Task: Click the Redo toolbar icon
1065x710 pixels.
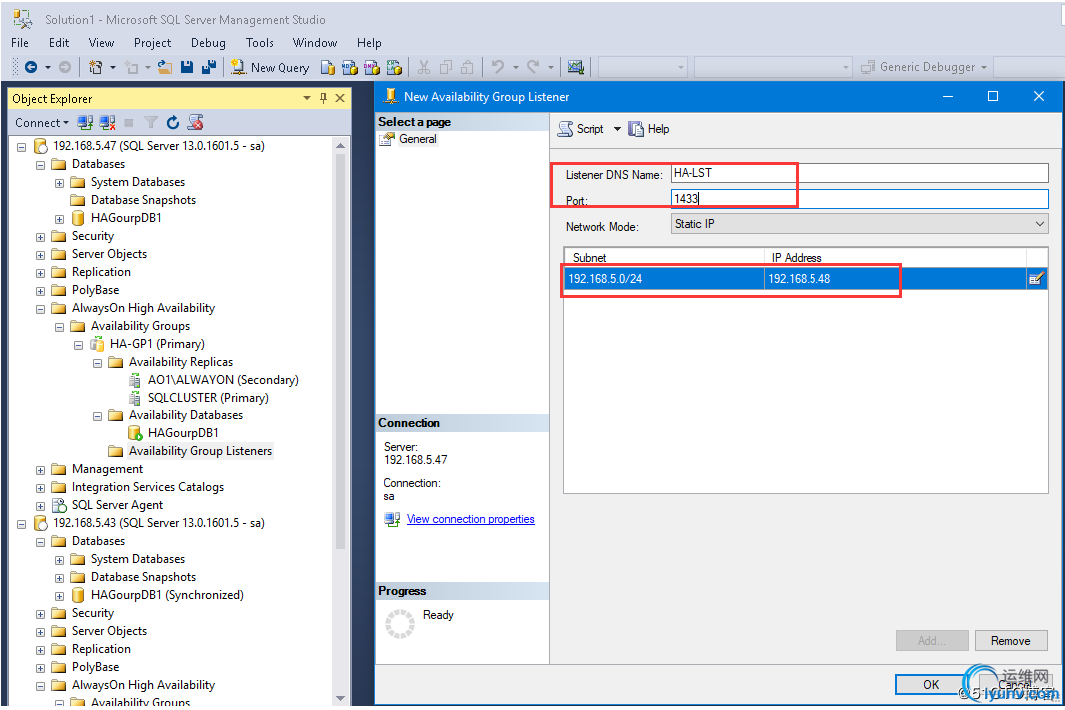Action: [x=533, y=67]
